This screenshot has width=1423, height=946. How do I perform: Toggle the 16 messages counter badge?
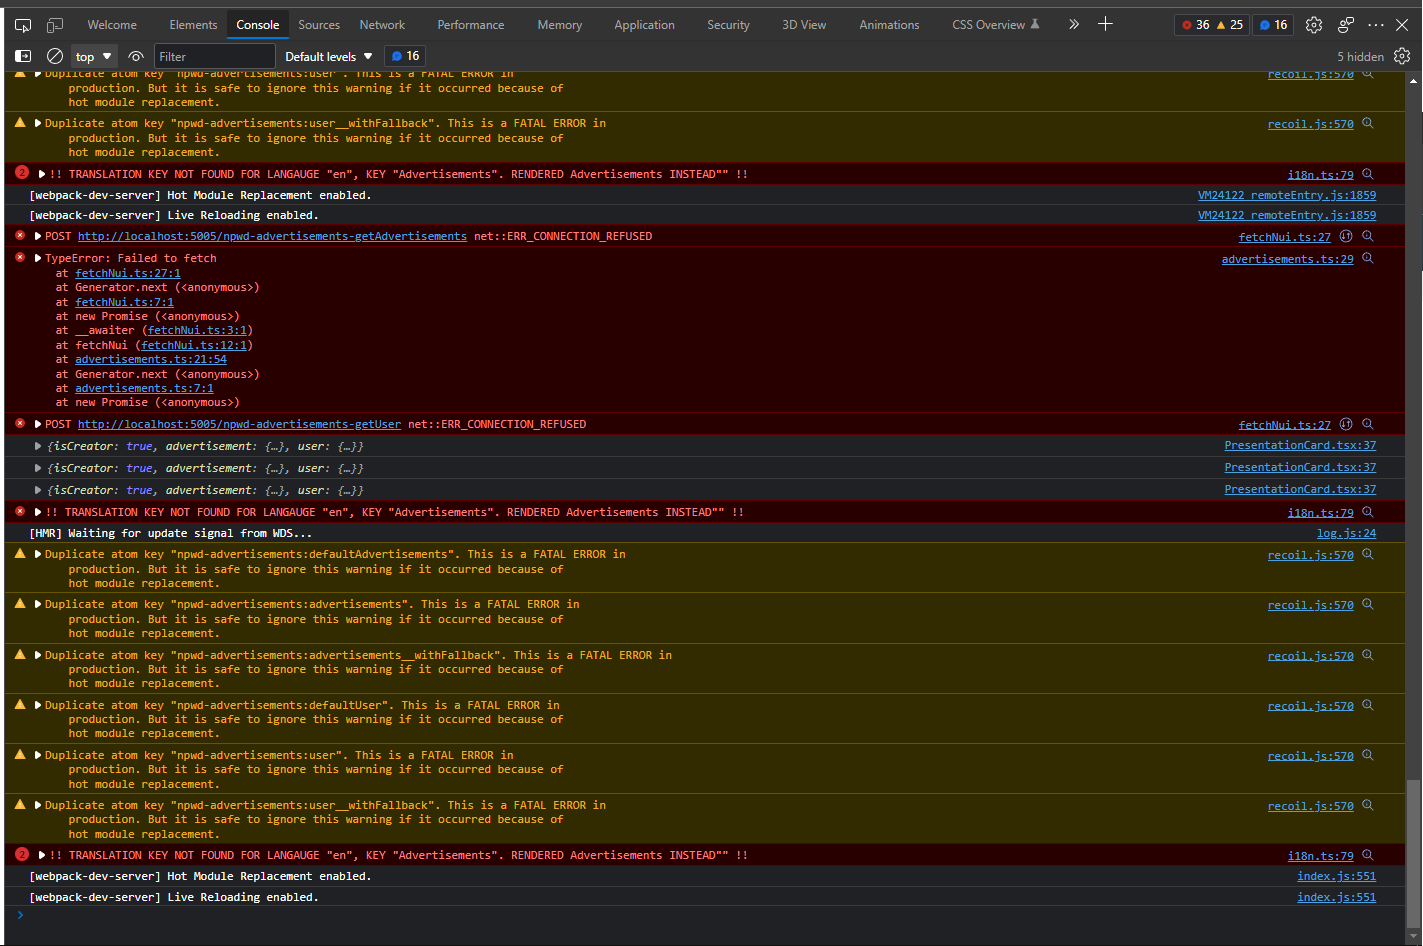(x=404, y=56)
